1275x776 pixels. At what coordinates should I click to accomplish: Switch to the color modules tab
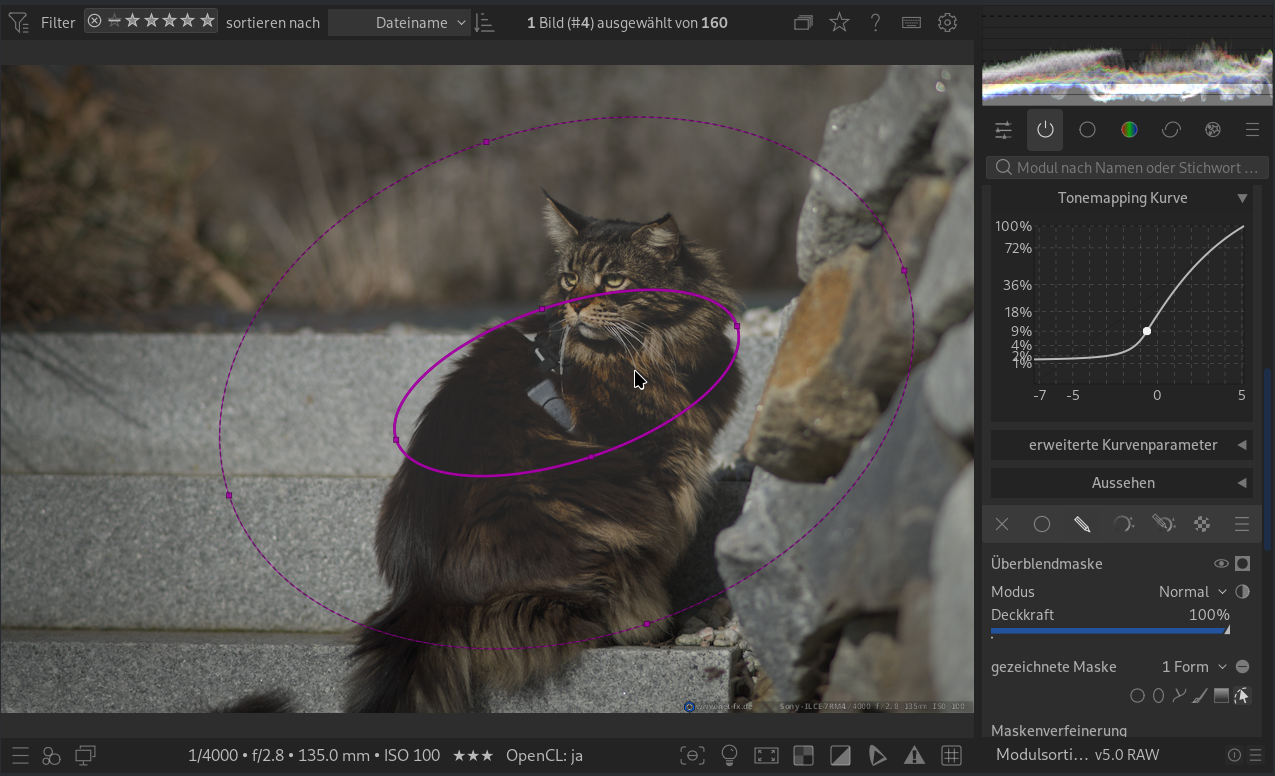click(x=1129, y=130)
